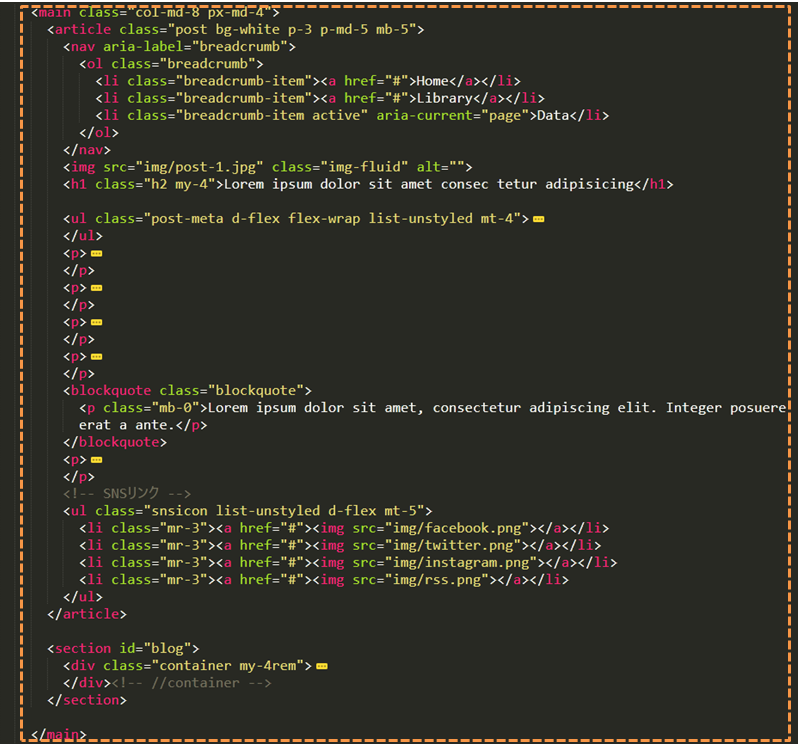Click the closing </ol> tag
Image resolution: width=800 pixels, height=745 pixels.
99,133
